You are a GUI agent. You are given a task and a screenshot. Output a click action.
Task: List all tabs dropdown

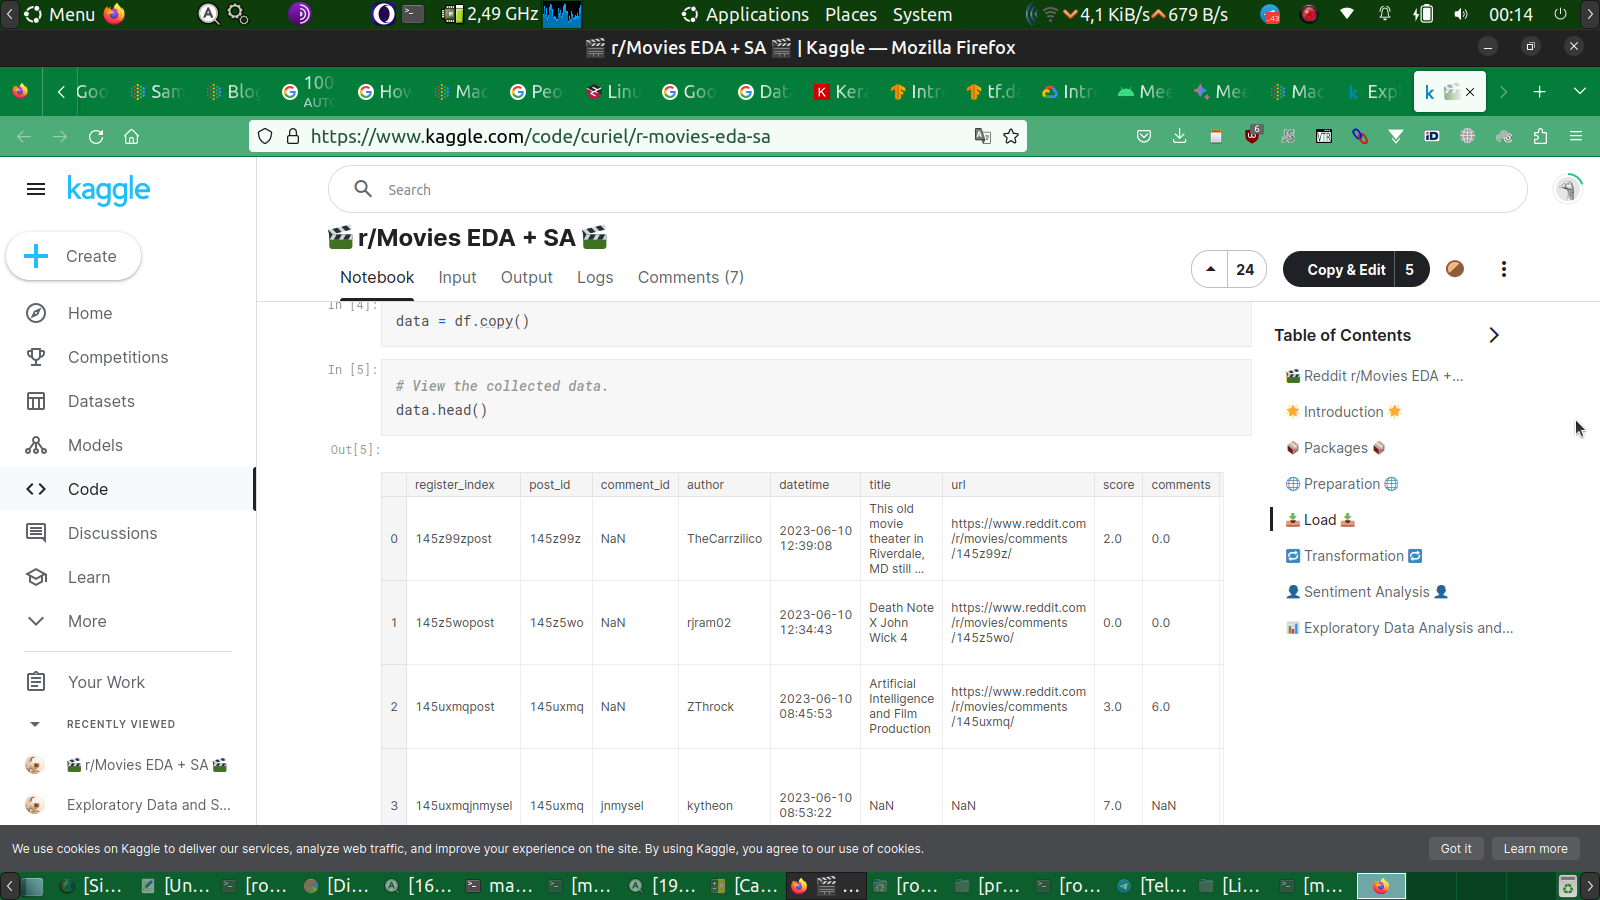point(1580,92)
